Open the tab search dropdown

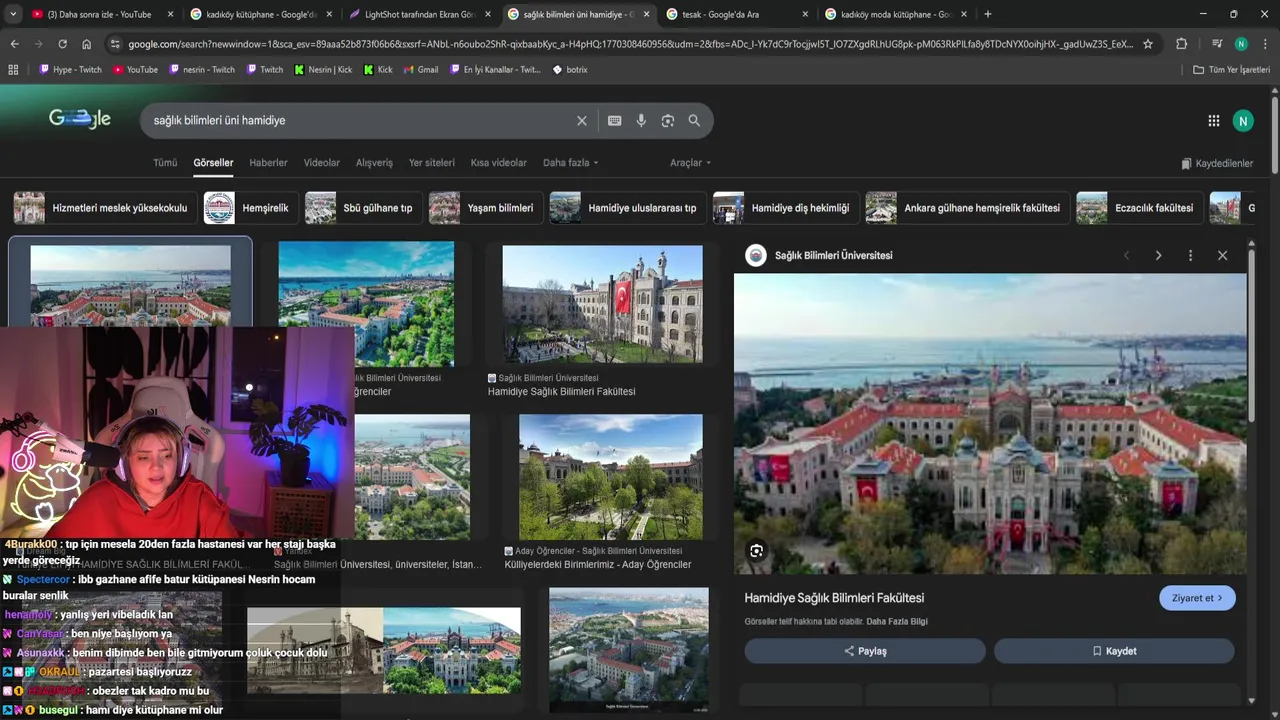tap(14, 14)
